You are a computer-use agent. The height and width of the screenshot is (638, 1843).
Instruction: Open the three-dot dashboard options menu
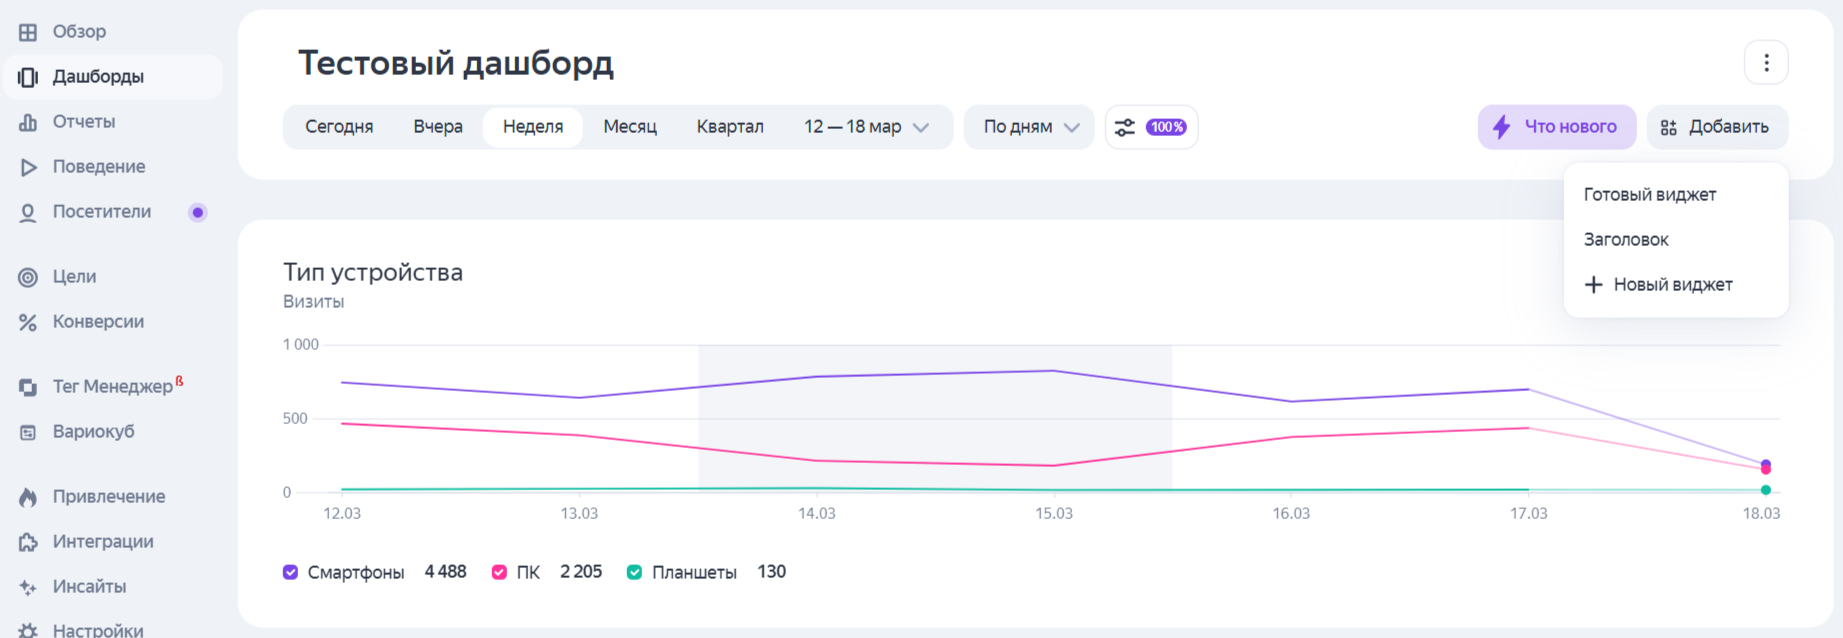pyautogui.click(x=1766, y=63)
